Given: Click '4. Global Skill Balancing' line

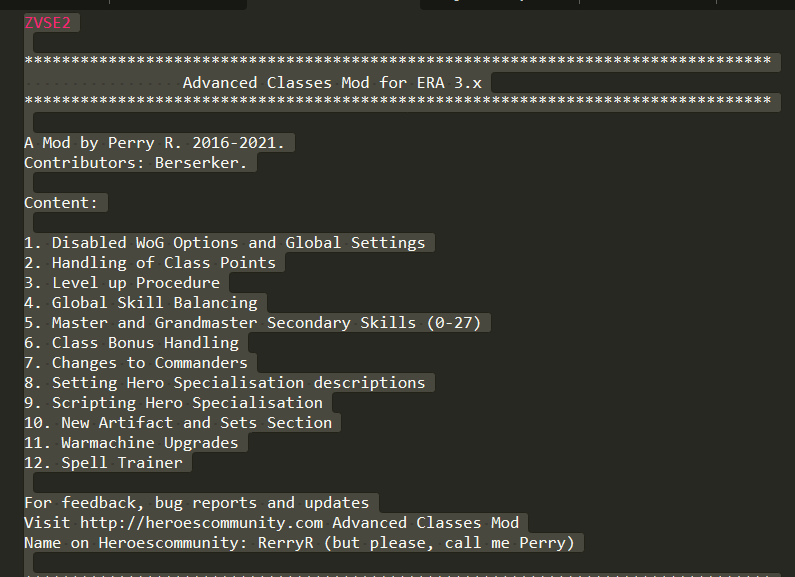Looking at the screenshot, I should tap(141, 303).
